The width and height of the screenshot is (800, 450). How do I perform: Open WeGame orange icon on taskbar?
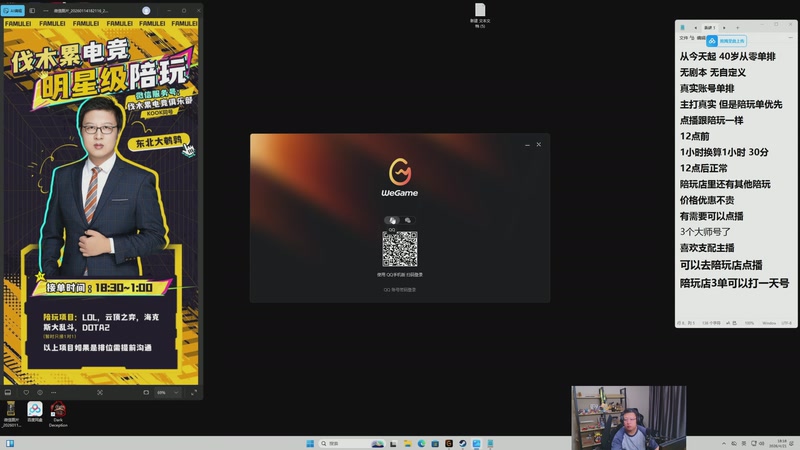pos(449,443)
